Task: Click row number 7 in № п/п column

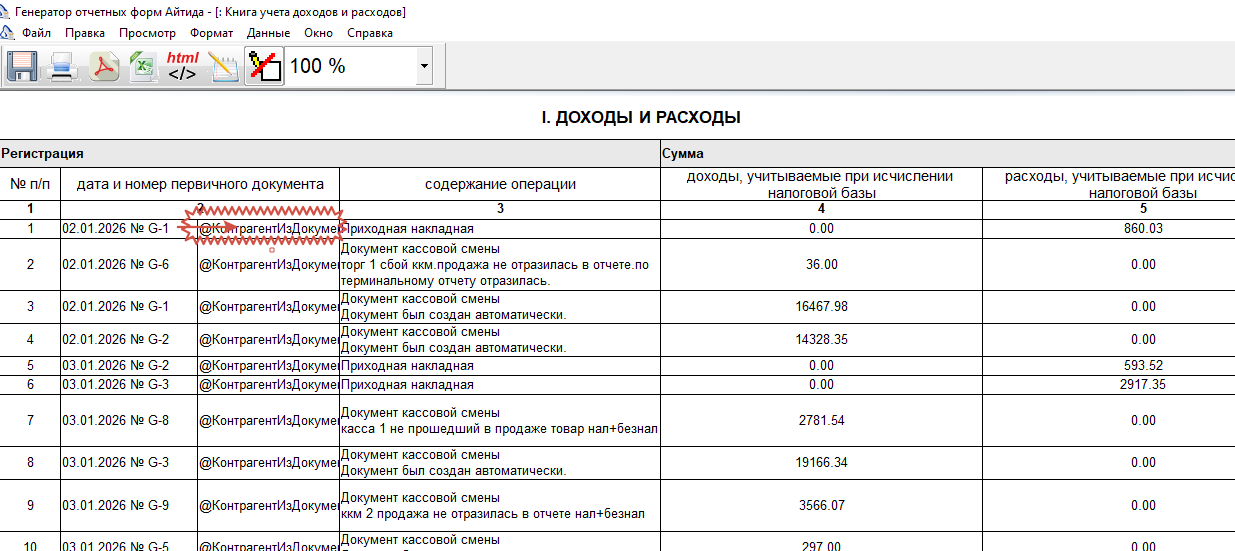Action: coord(30,421)
